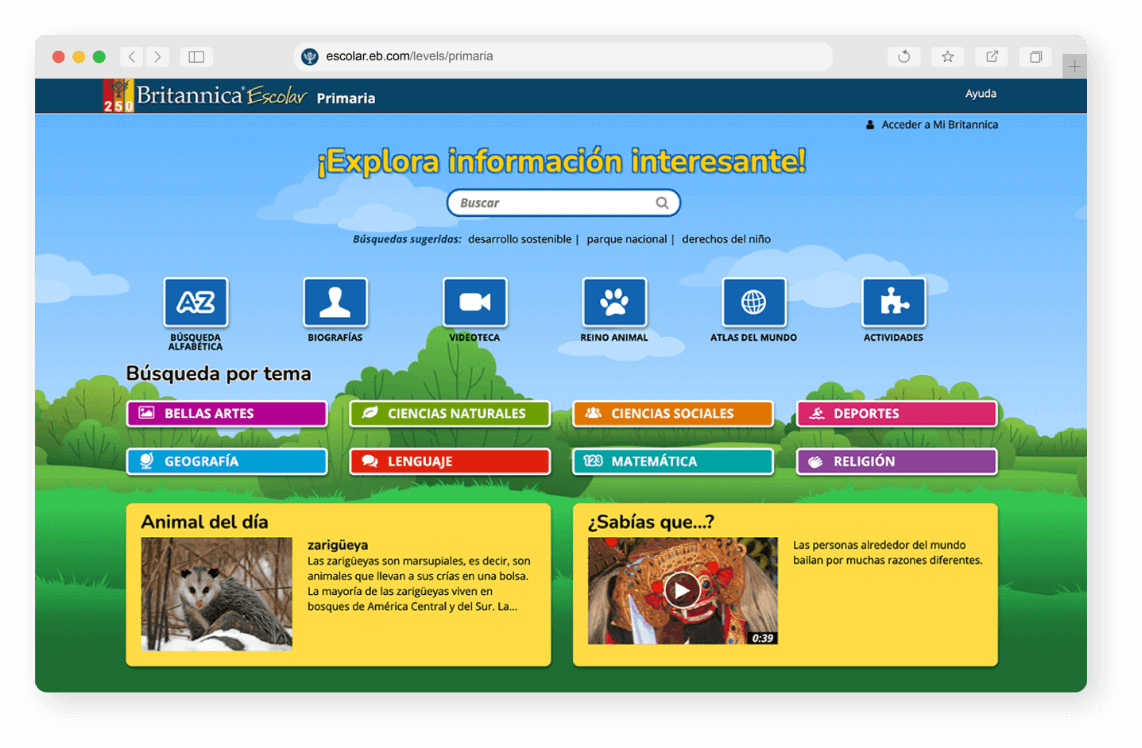Viewport: 1142px width, 748px height.
Task: Bookmark the page with the star icon
Action: [x=948, y=56]
